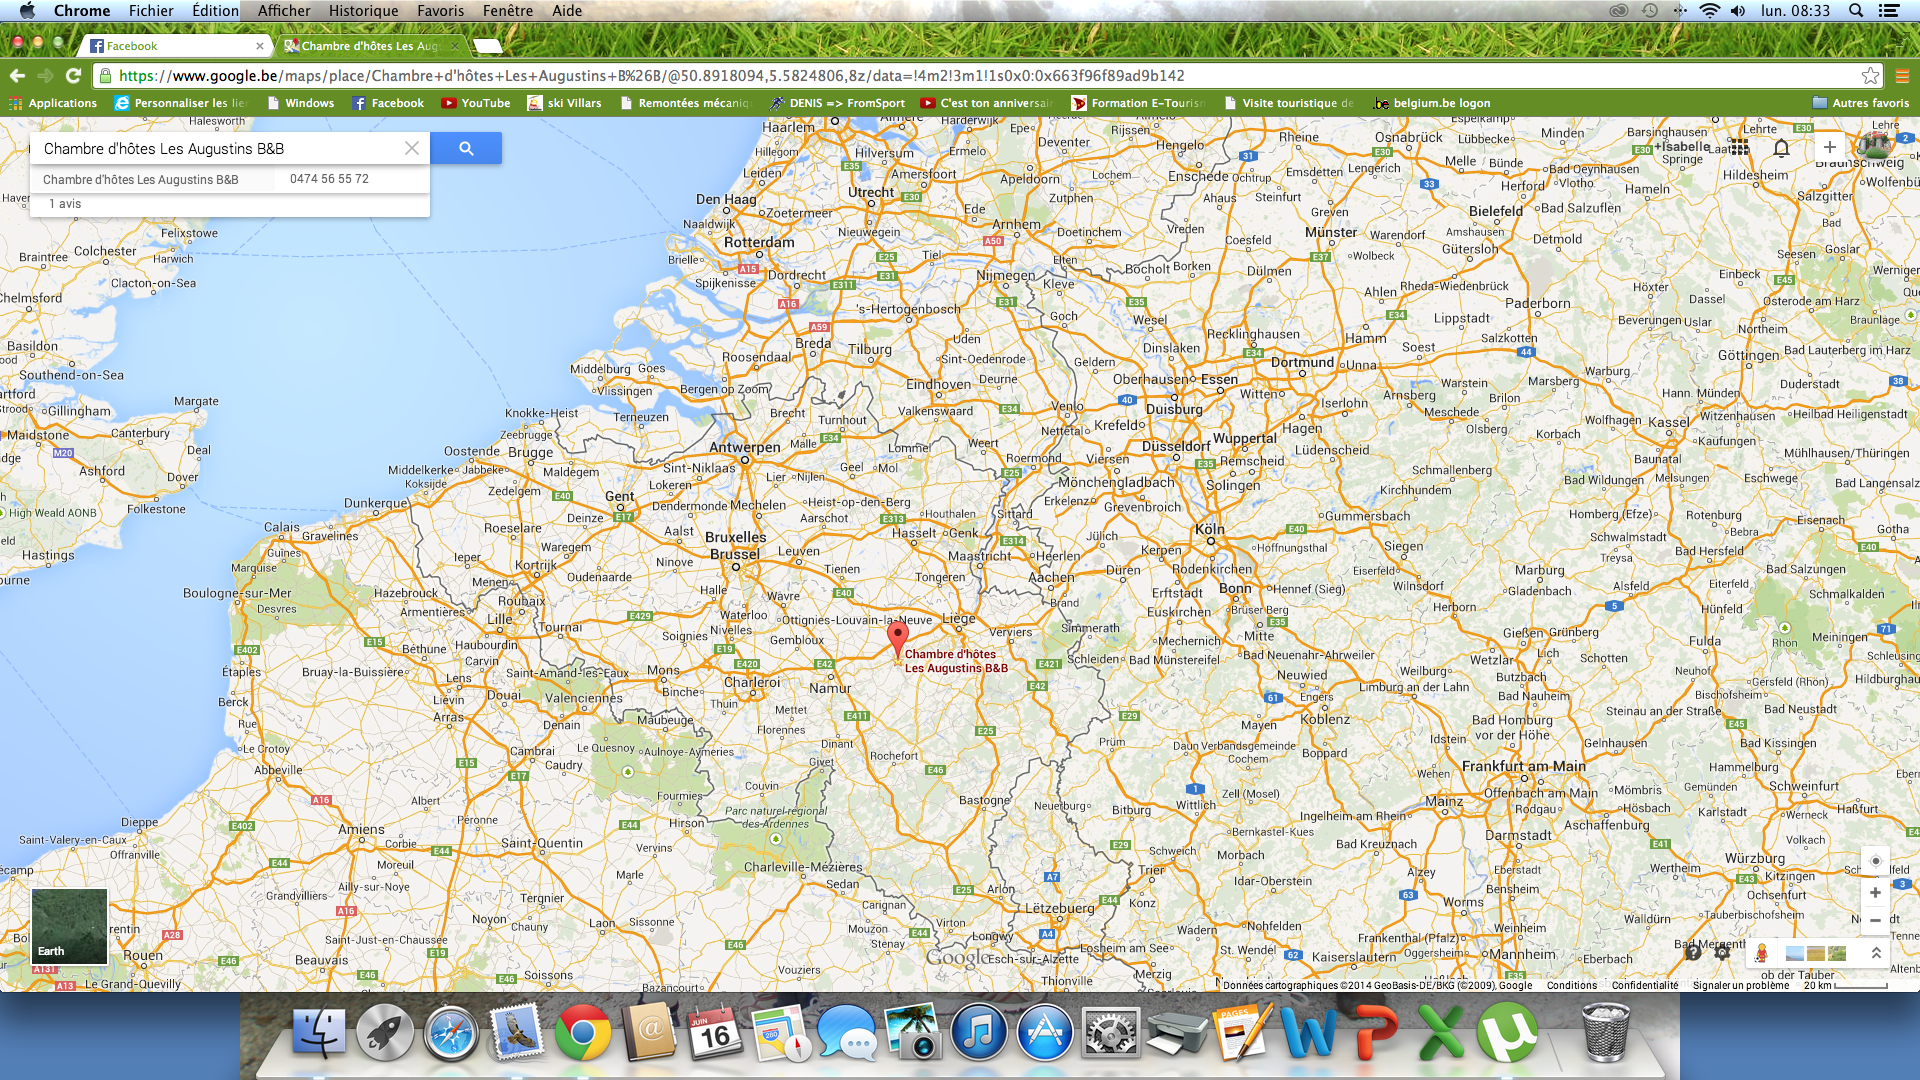Image resolution: width=1920 pixels, height=1080 pixels.
Task: Open the Applications bookmark shortcut
Action: (53, 103)
